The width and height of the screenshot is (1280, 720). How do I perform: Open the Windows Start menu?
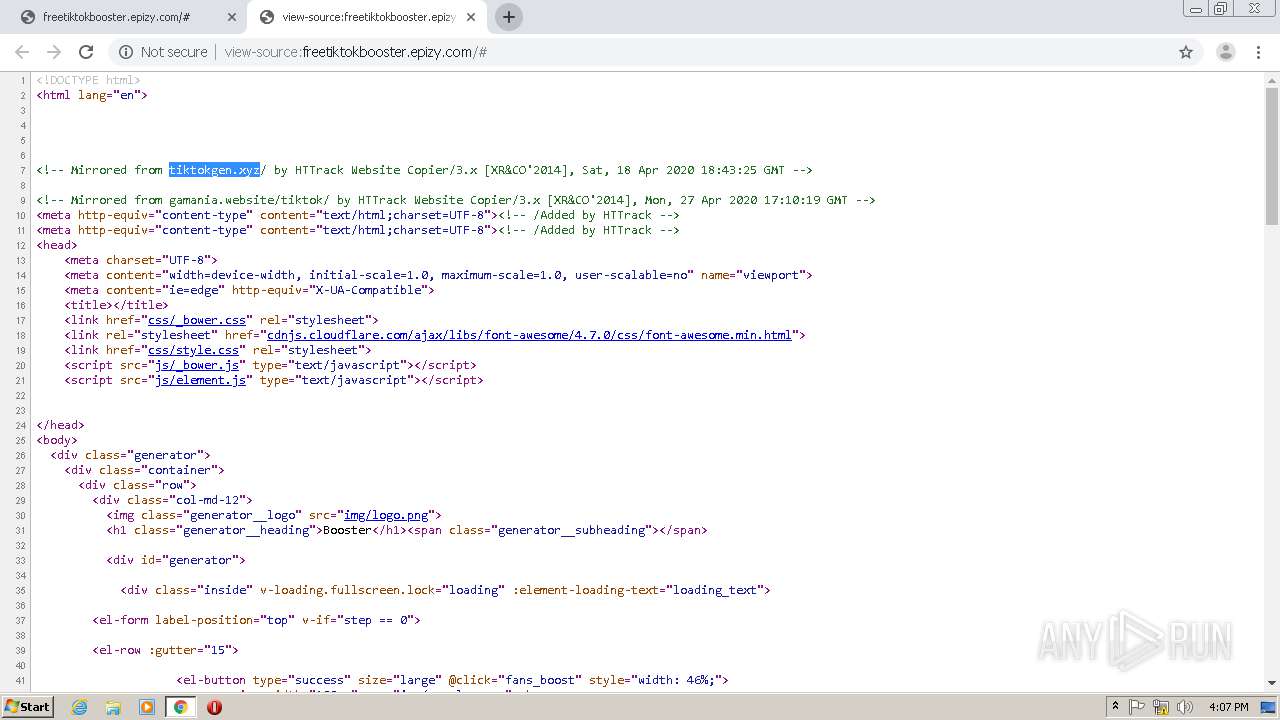[28, 706]
